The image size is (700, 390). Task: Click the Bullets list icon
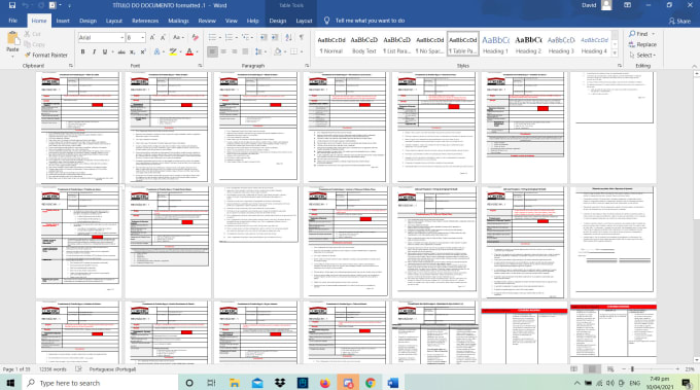pos(212,37)
